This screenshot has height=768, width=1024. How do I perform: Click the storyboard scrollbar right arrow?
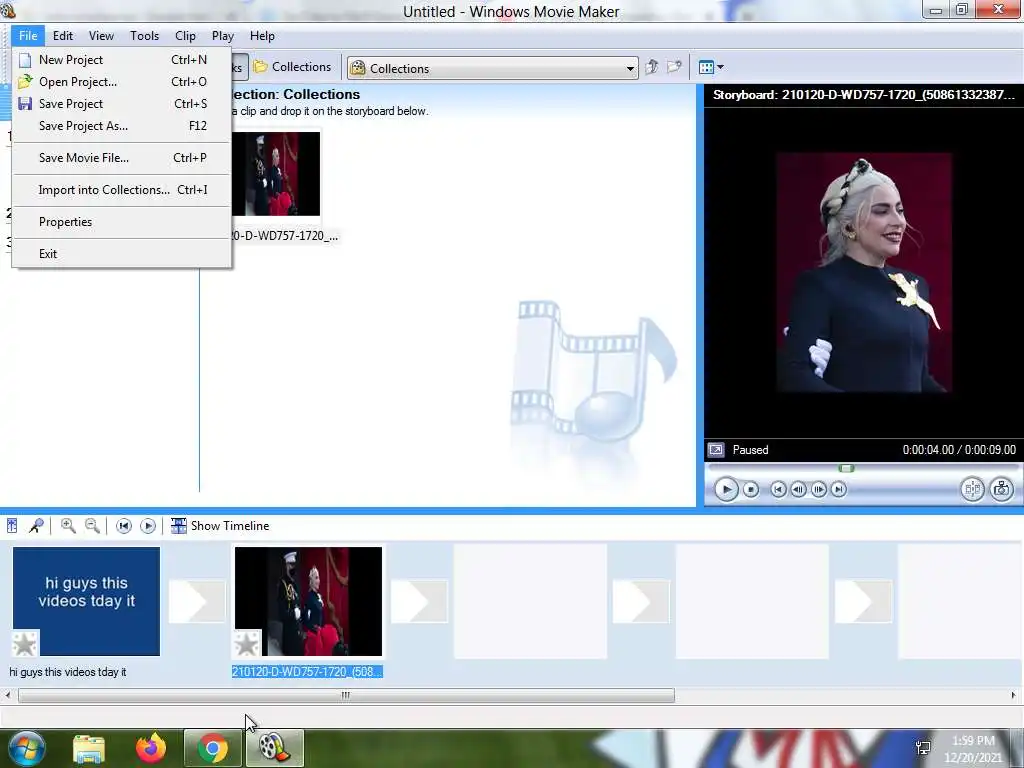[1014, 696]
